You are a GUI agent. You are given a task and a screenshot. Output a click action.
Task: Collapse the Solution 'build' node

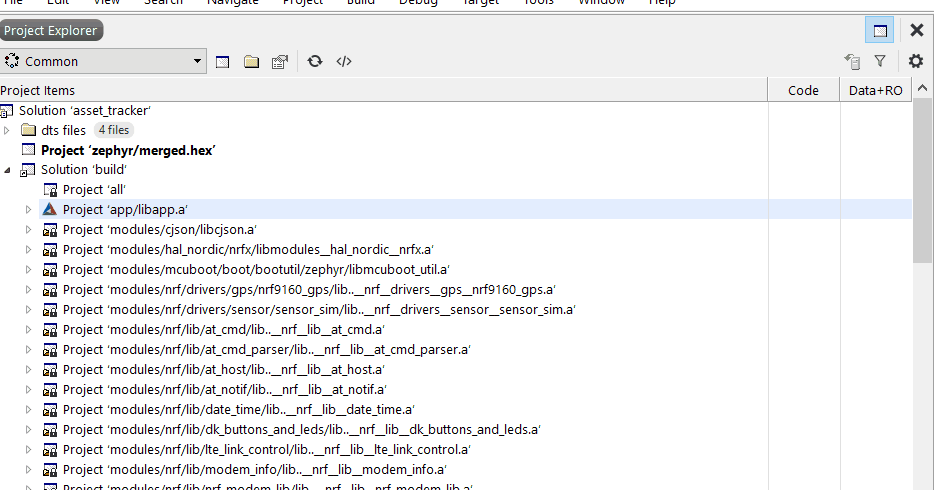(x=7, y=170)
